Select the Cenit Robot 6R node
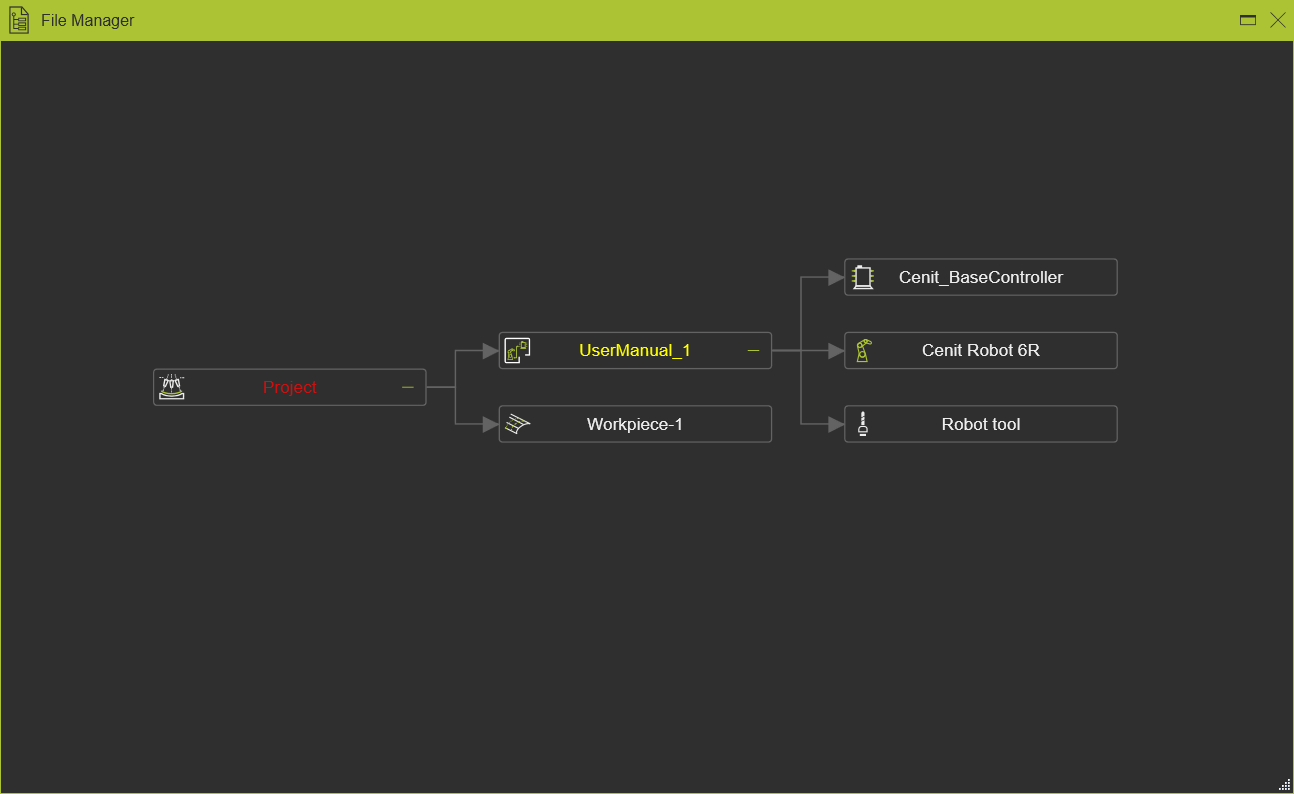Screen dimensions: 1294x794 tap(991, 350)
